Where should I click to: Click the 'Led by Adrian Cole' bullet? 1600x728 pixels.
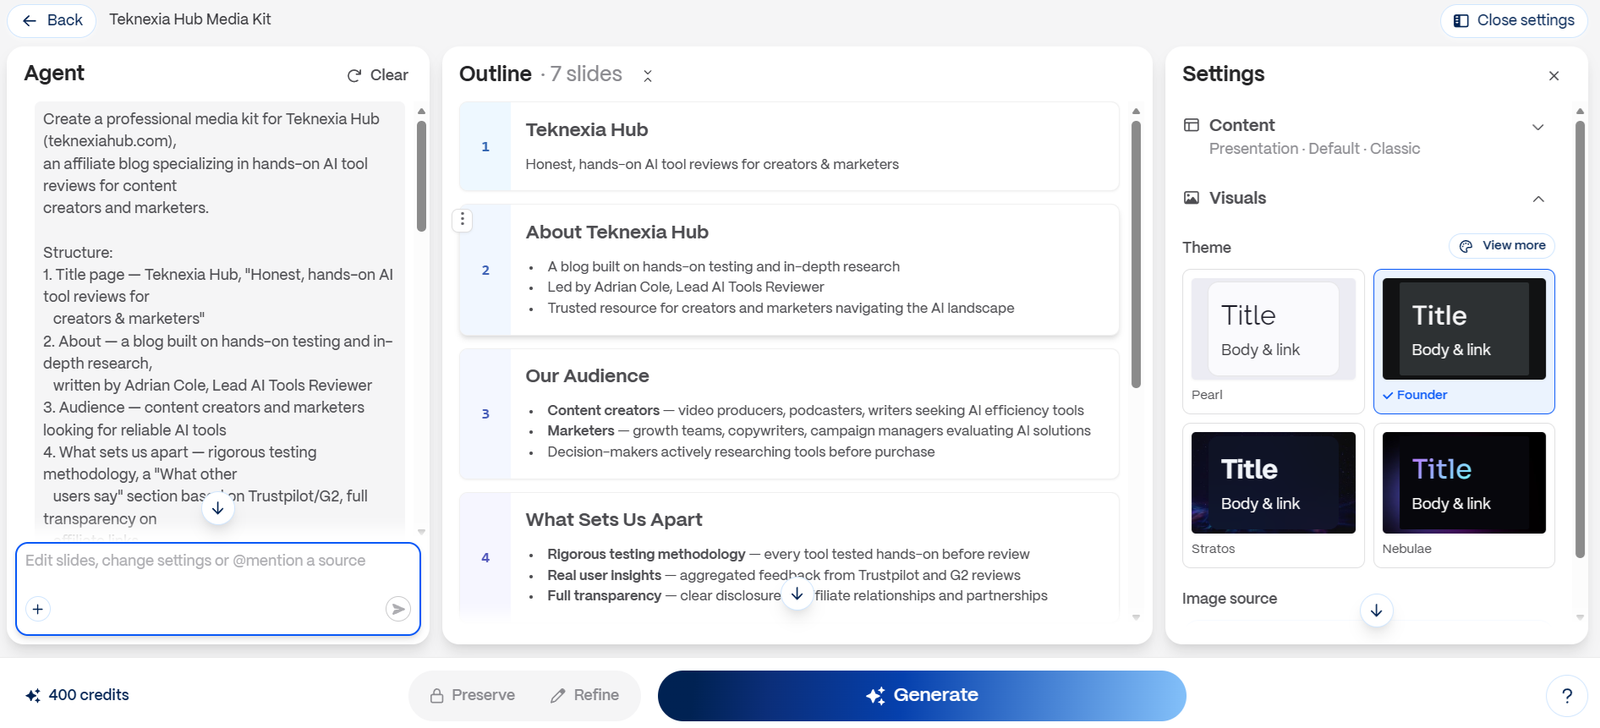686,287
